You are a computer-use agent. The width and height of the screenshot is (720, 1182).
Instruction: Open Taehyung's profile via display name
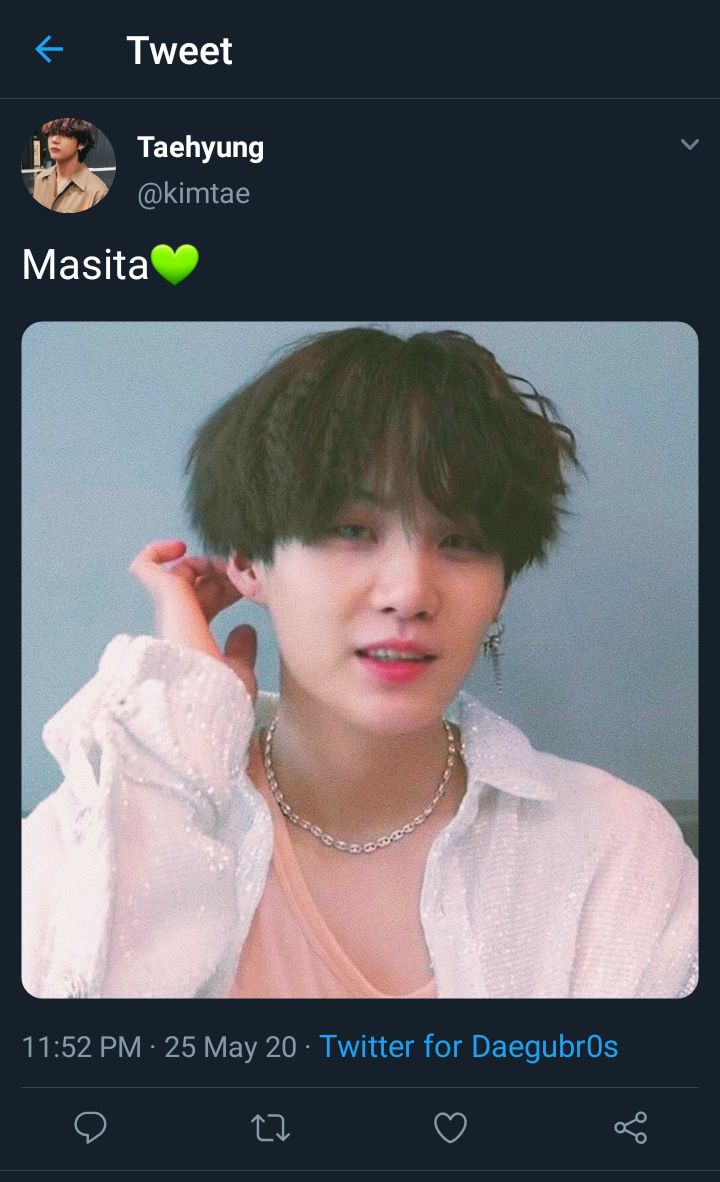[201, 148]
